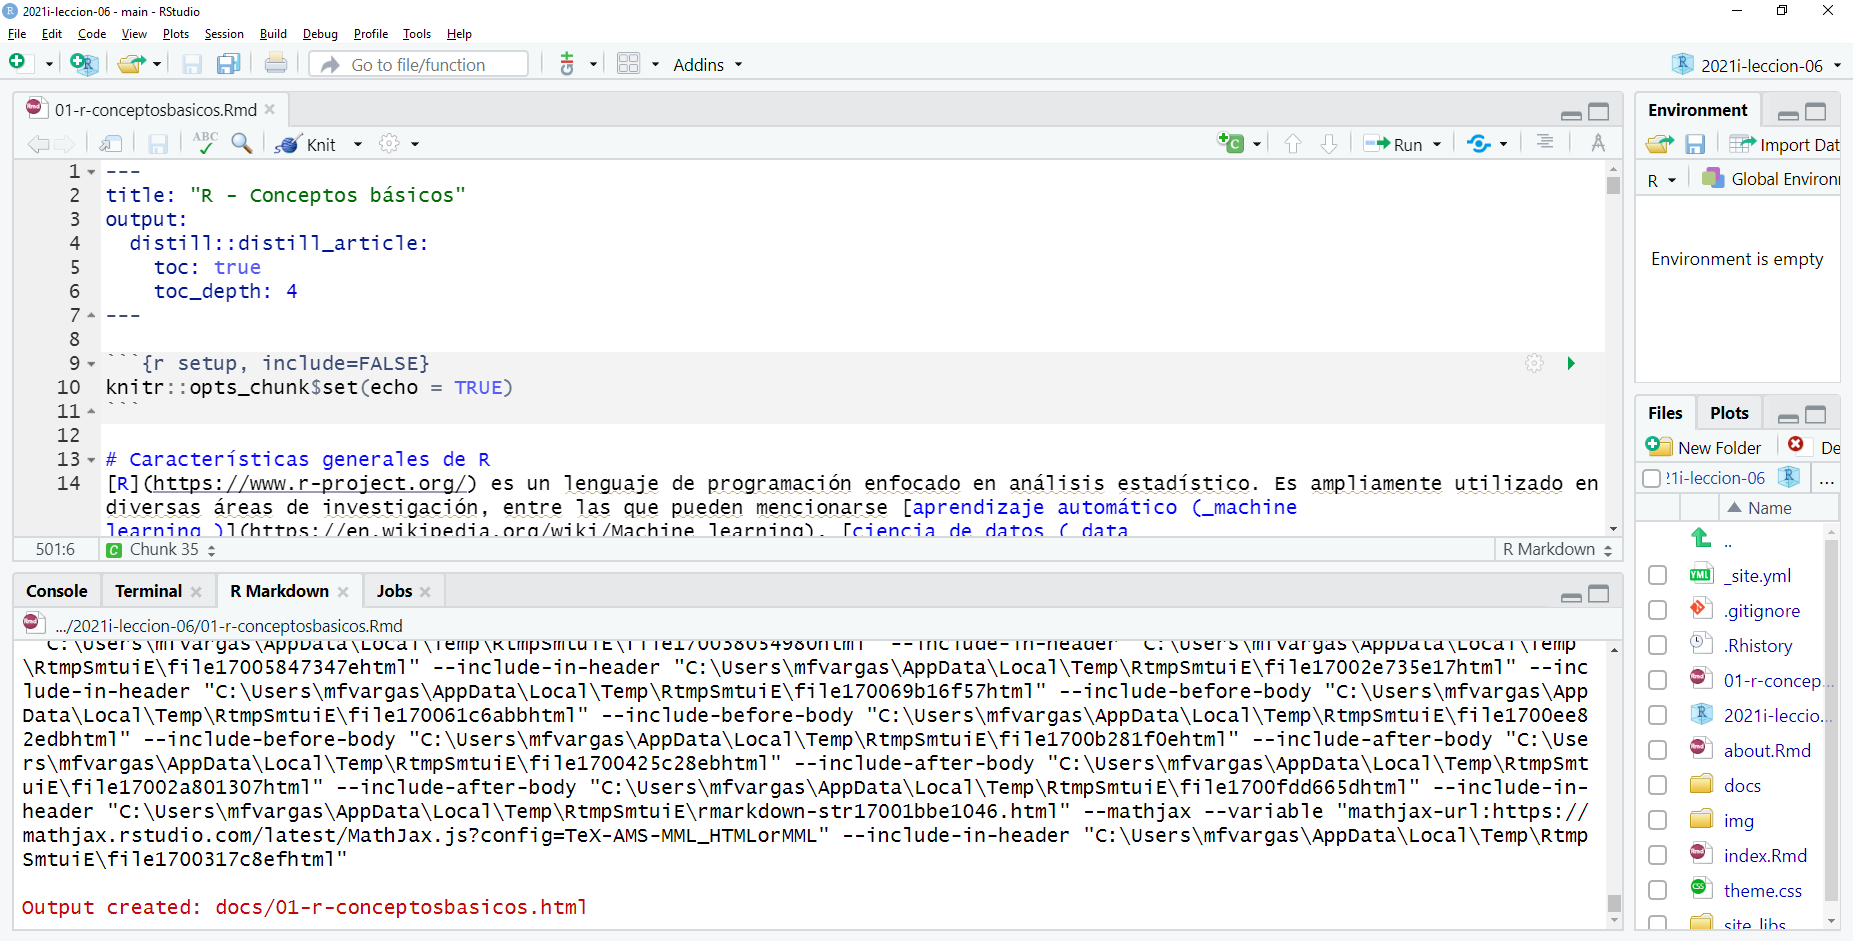The width and height of the screenshot is (1853, 941).
Task: Open the Session menu
Action: pos(223,34)
